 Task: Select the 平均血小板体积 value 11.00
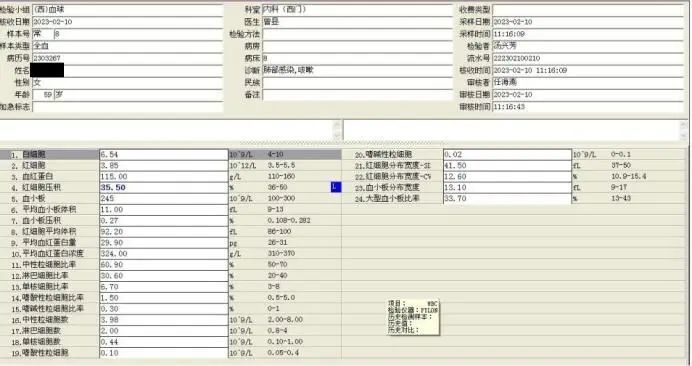164,210
